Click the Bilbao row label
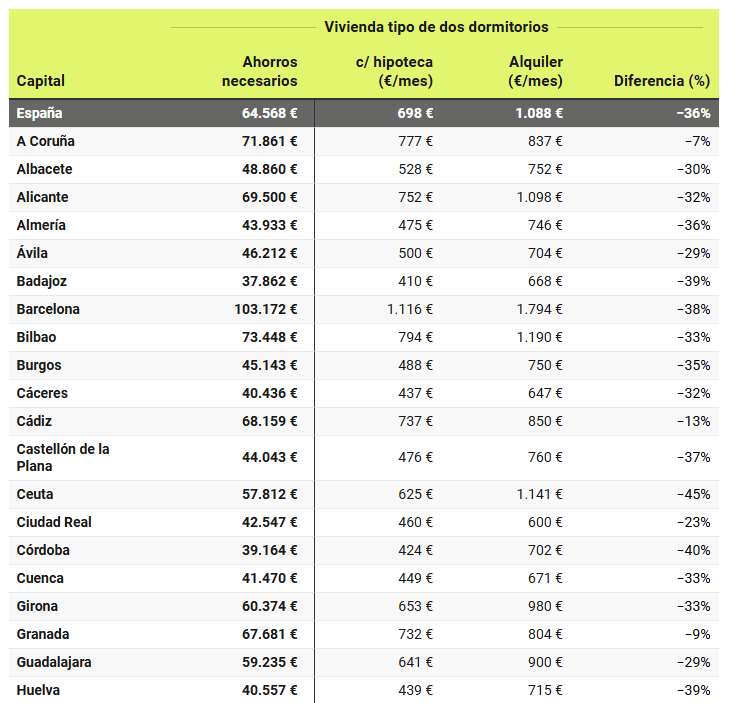732x703 pixels. point(37,337)
